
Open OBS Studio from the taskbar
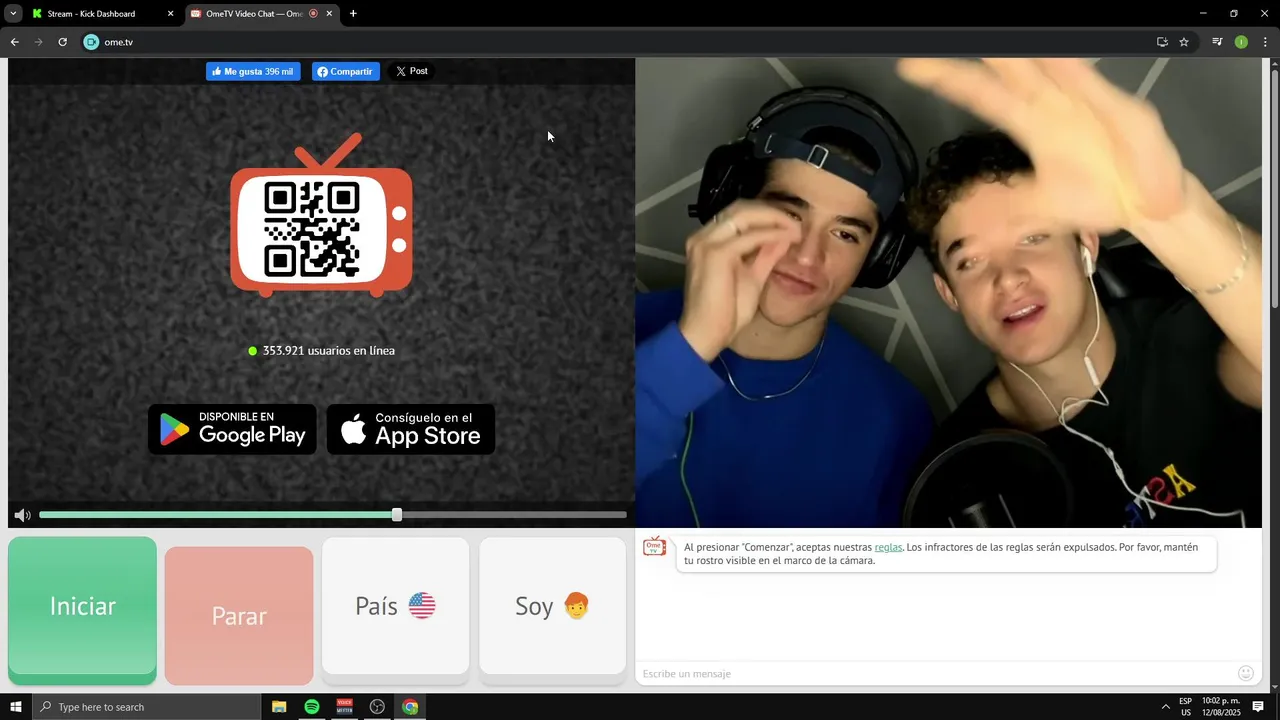(x=377, y=707)
